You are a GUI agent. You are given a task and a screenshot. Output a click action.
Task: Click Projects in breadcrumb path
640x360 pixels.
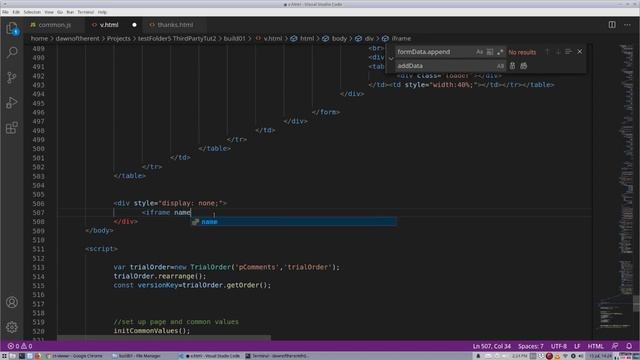point(119,38)
